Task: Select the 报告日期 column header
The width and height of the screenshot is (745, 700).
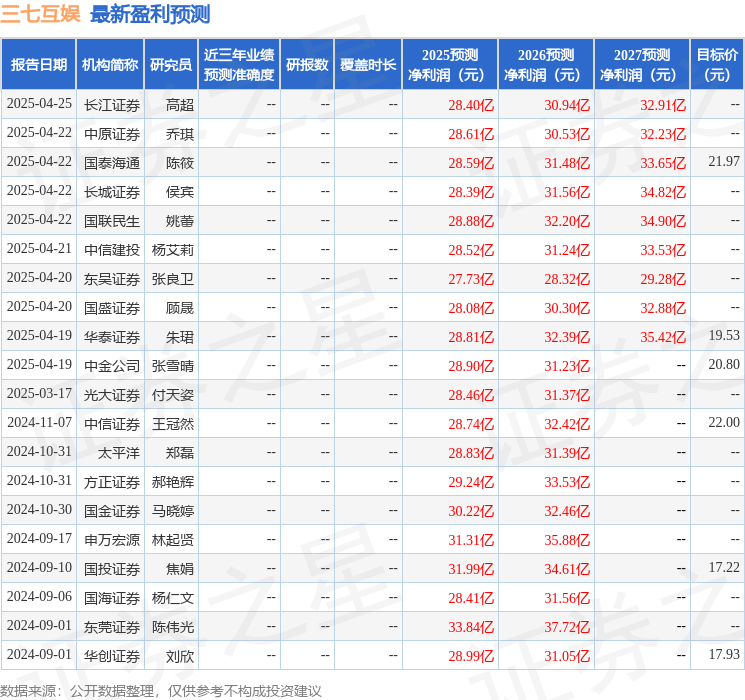Action: click(38, 65)
